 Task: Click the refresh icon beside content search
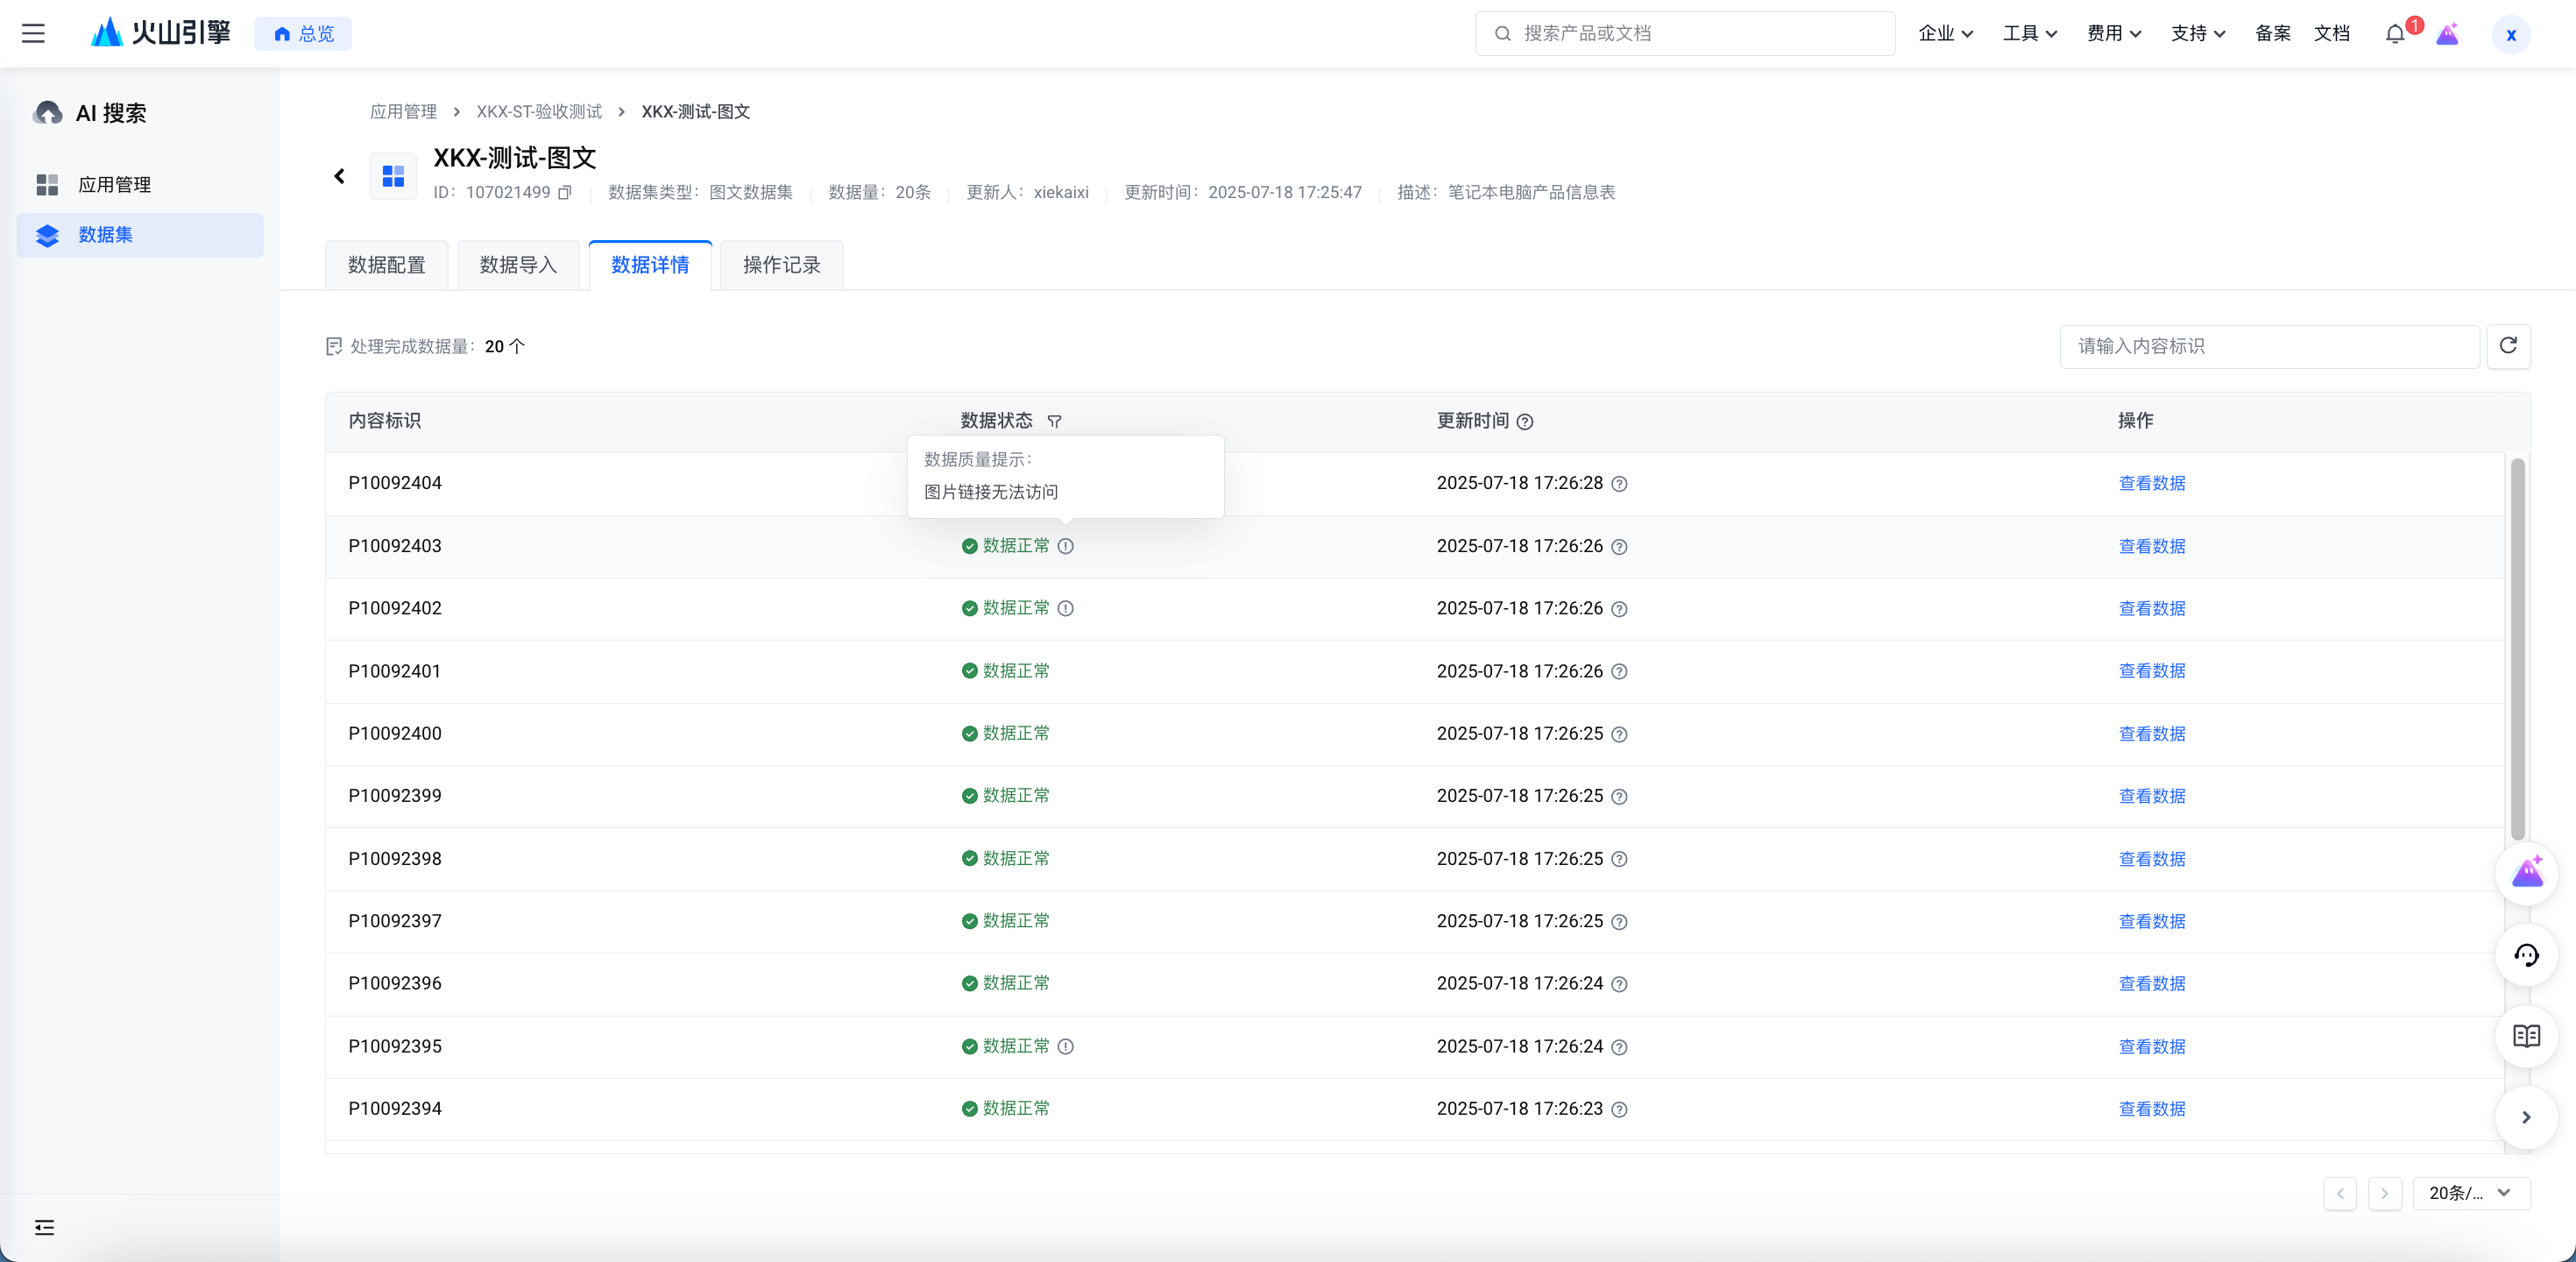[x=2507, y=346]
